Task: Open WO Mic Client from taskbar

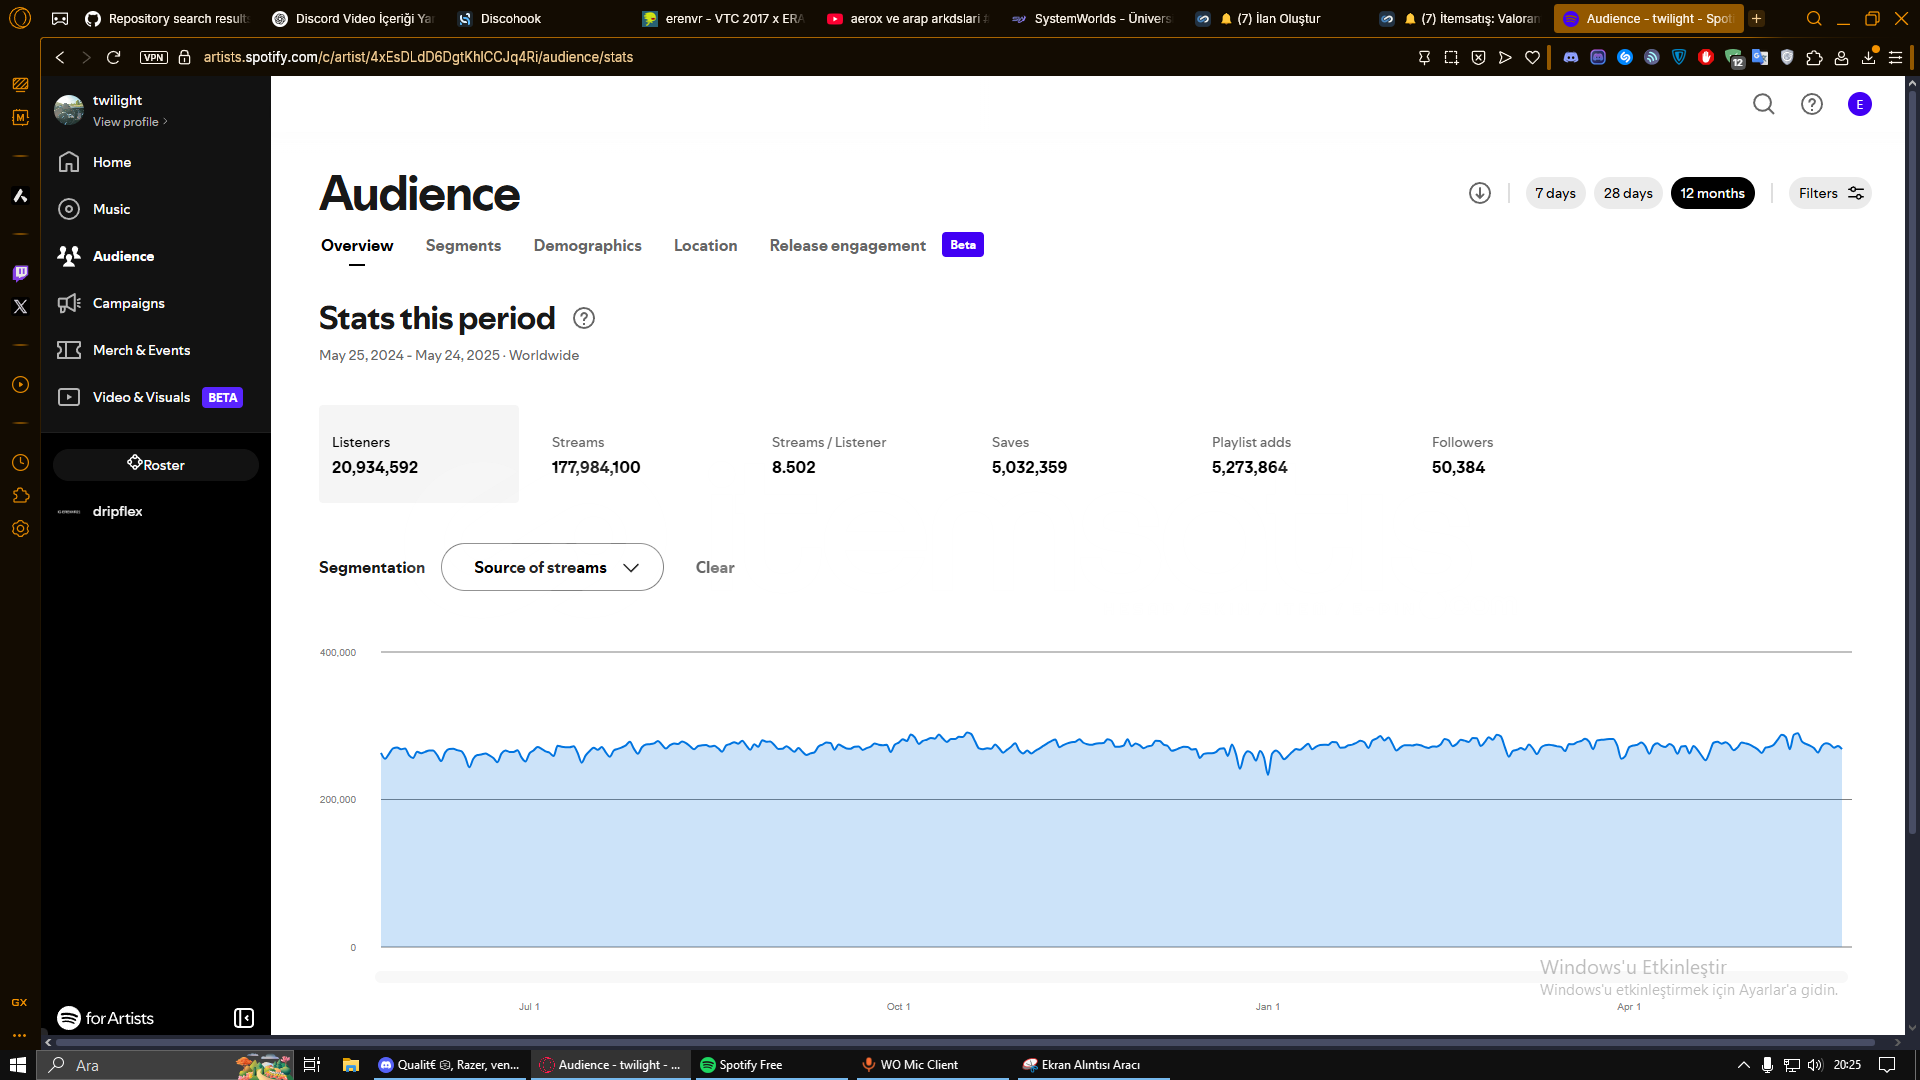Action: point(932,1065)
